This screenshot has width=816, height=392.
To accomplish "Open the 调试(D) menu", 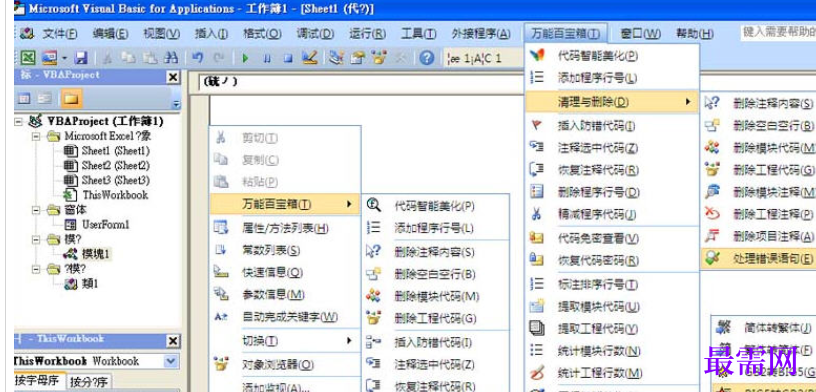I will 315,34.
